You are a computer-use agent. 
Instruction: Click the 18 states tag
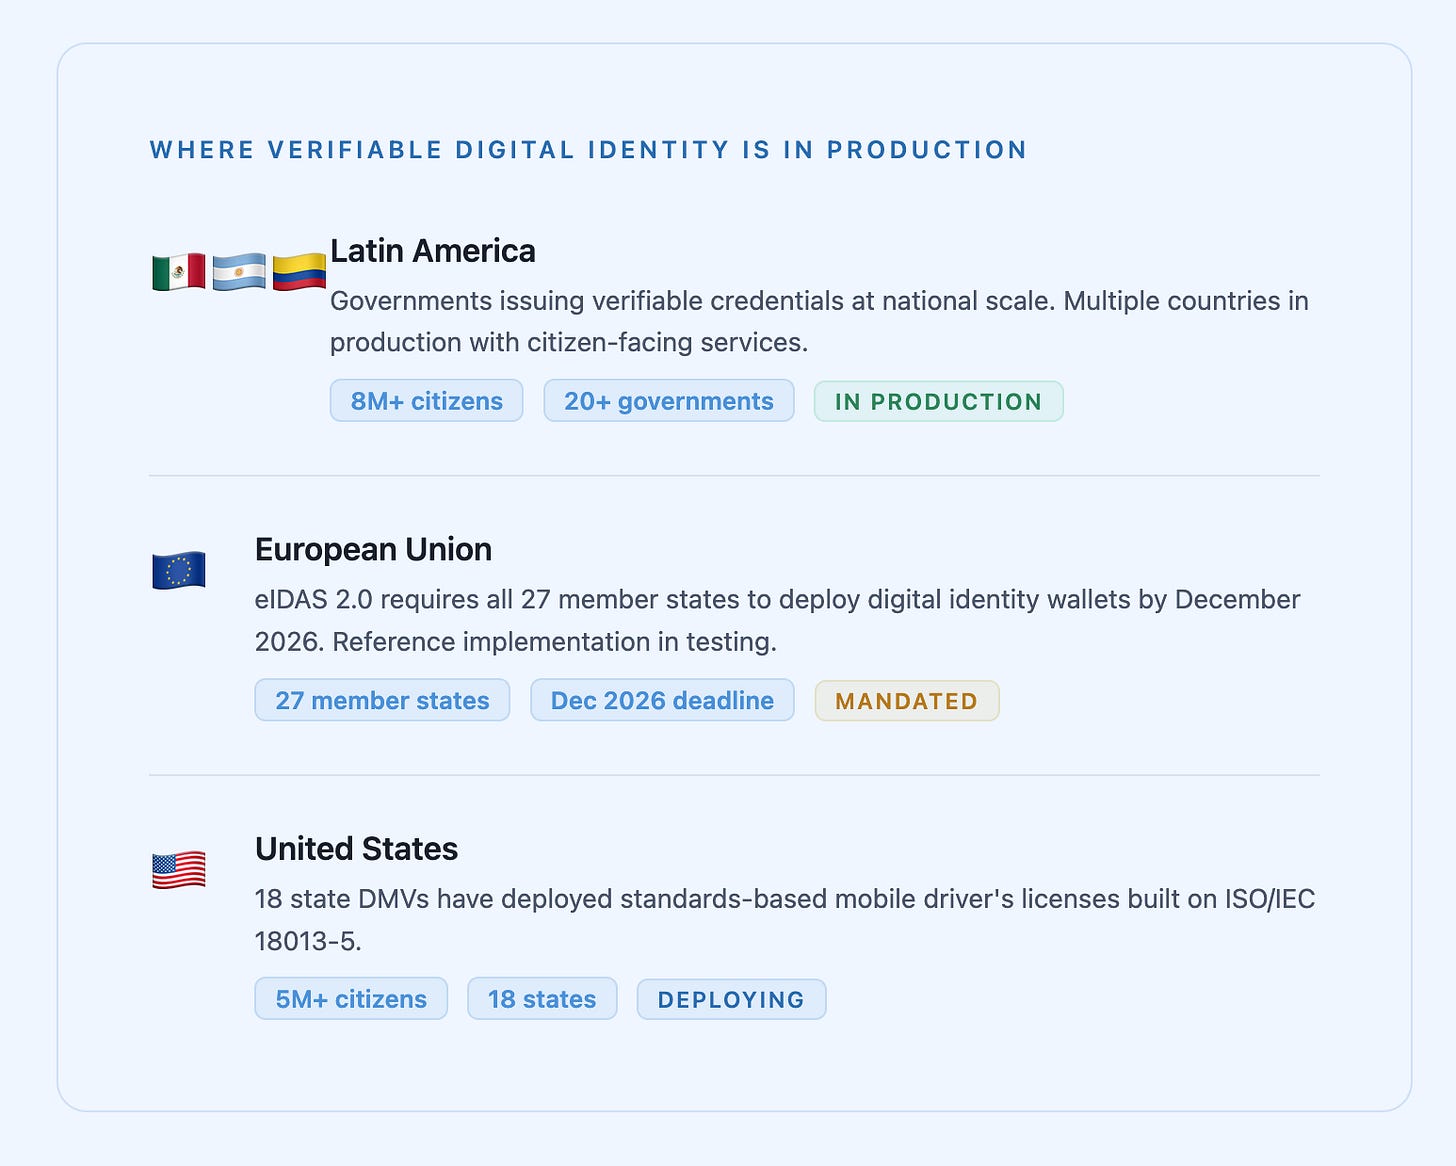pyautogui.click(x=542, y=999)
